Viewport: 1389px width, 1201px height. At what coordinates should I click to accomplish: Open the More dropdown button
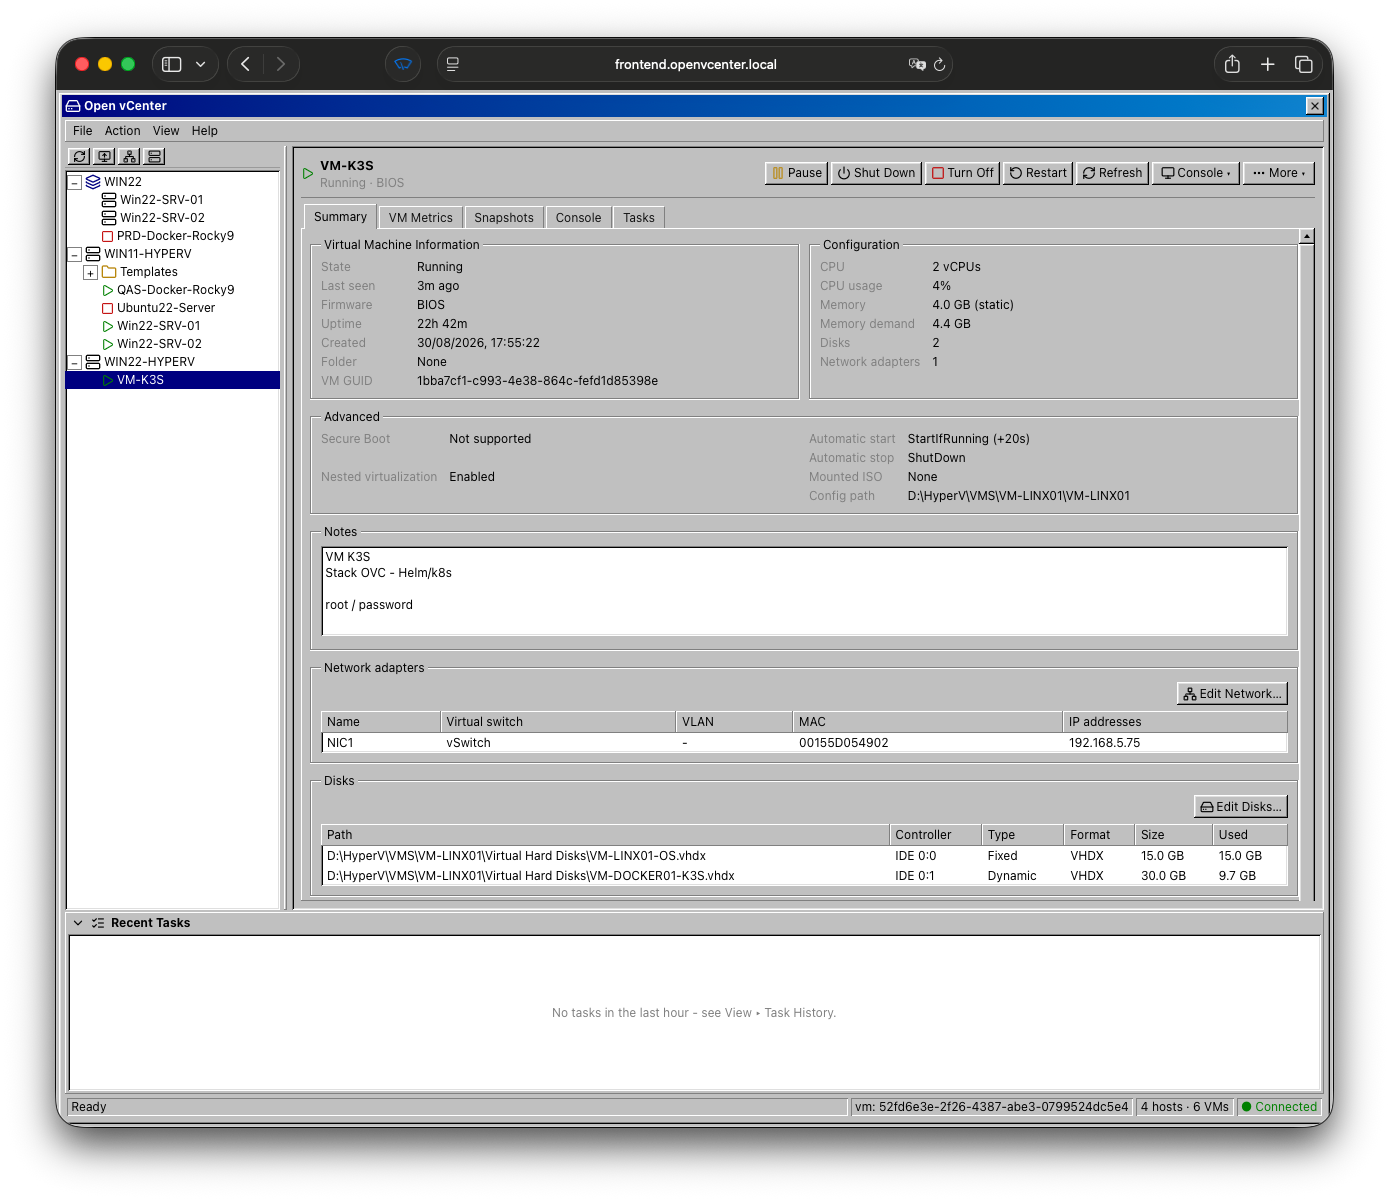pos(1279,173)
